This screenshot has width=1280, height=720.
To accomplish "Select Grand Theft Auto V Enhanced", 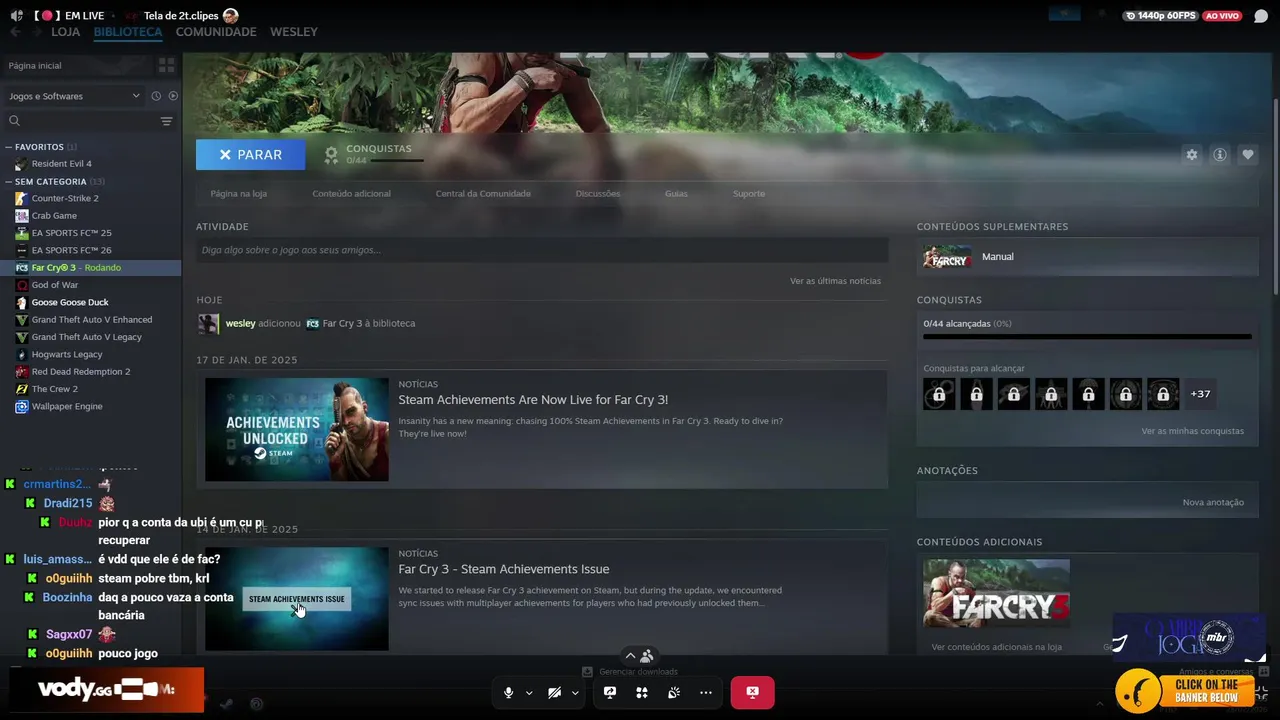I will point(92,320).
